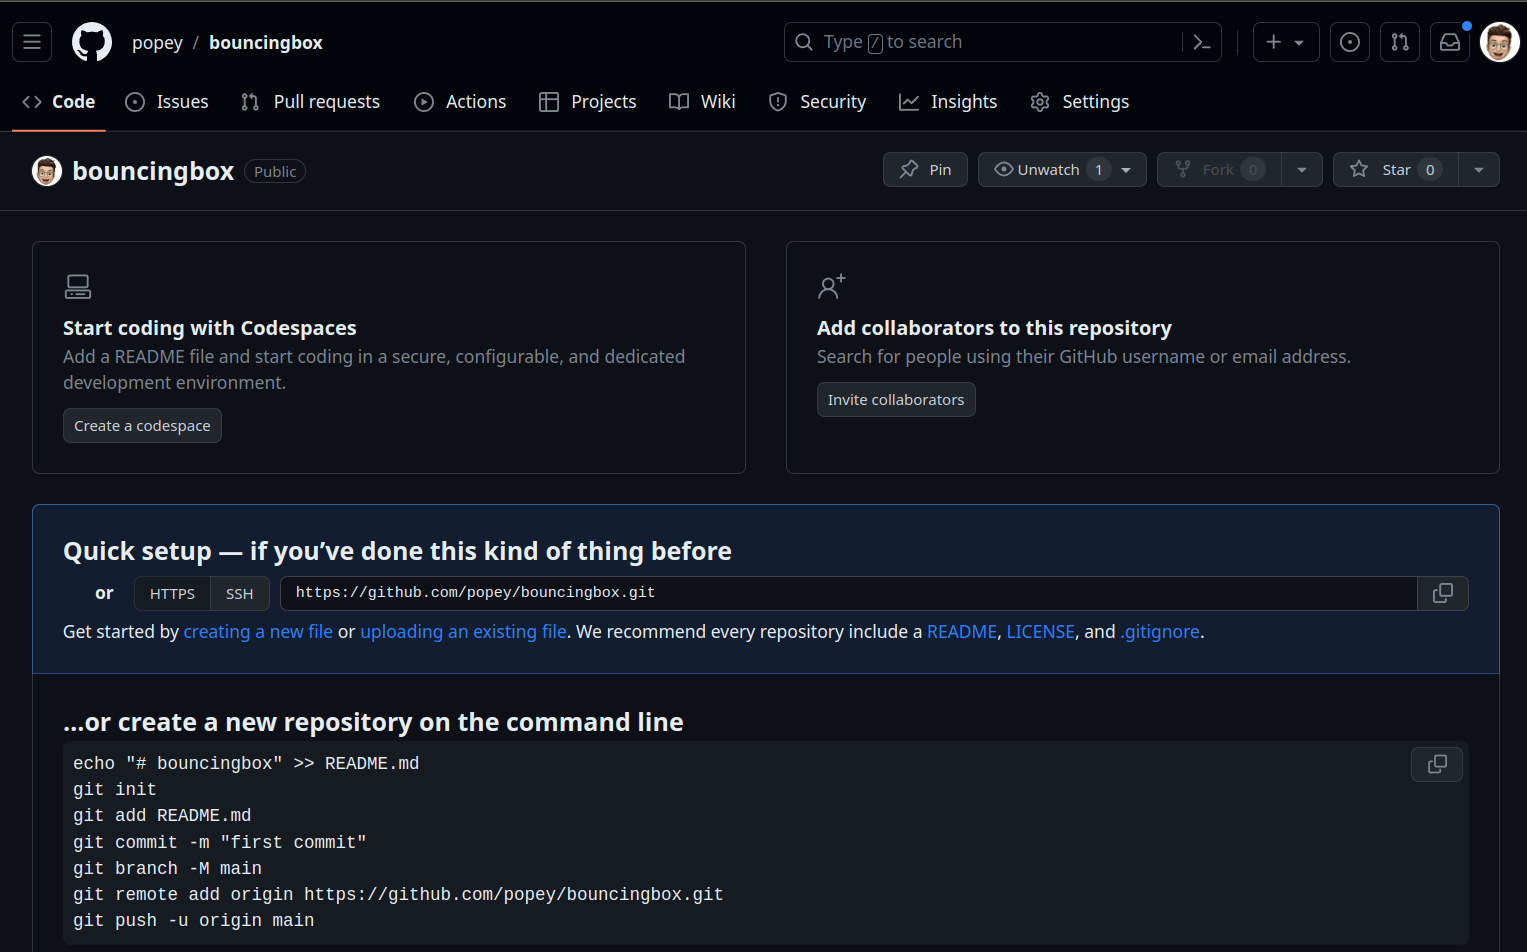The height and width of the screenshot is (952, 1527).
Task: Select SSH clone protocol
Action: (x=240, y=594)
